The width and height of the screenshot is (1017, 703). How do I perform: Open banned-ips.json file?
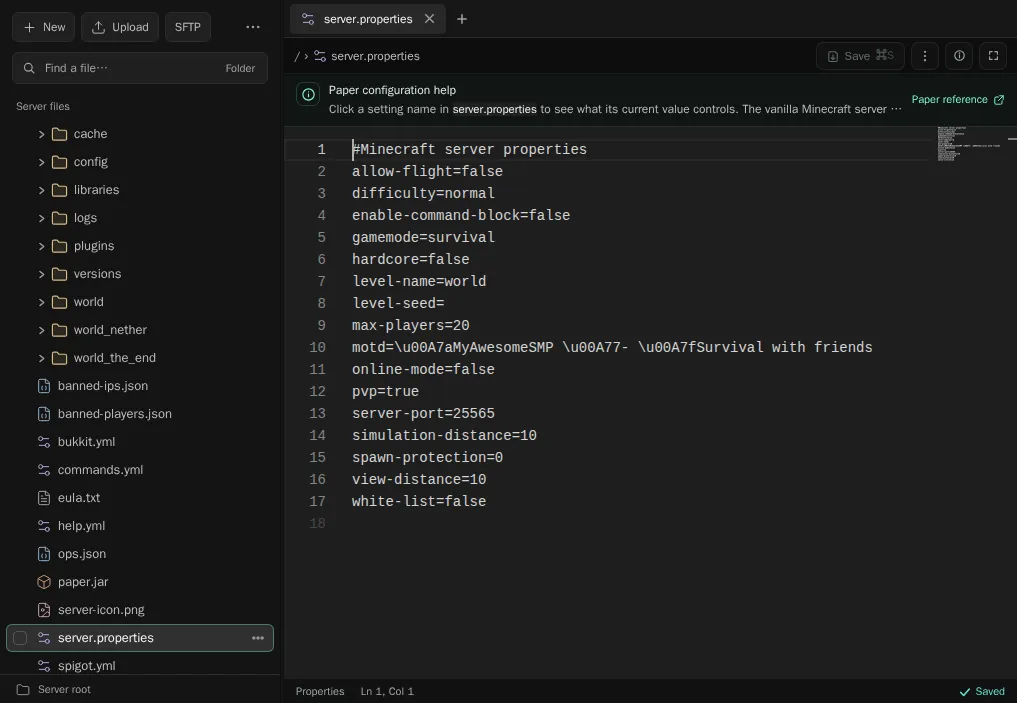click(102, 386)
